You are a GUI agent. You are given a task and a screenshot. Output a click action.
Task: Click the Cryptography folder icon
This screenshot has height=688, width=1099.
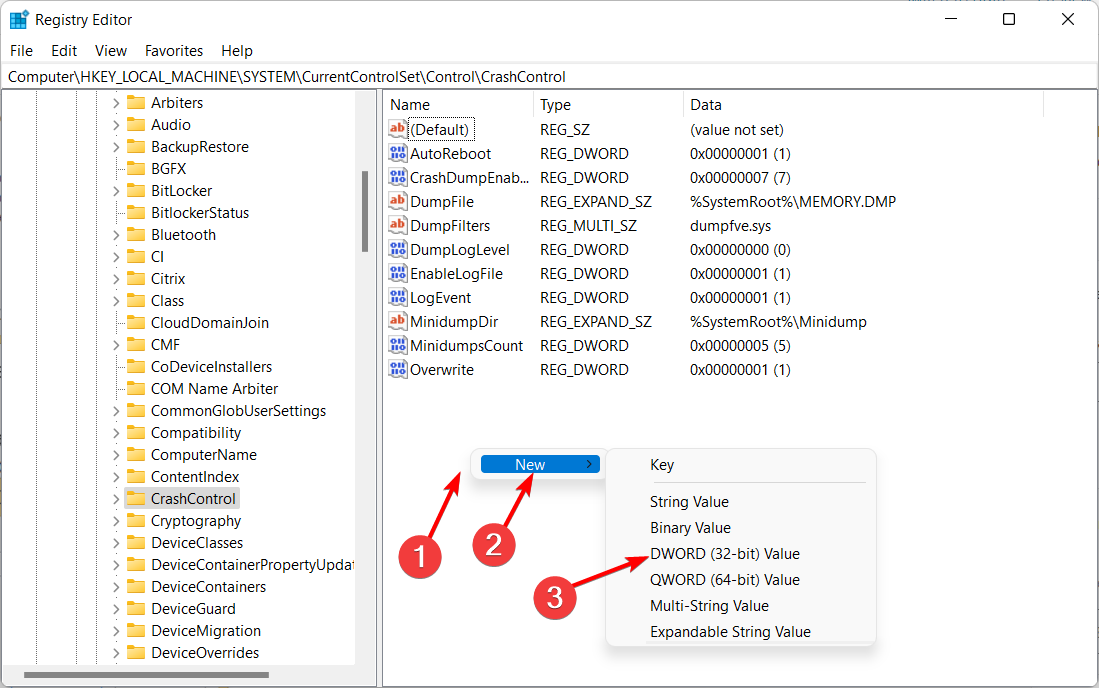coord(136,521)
